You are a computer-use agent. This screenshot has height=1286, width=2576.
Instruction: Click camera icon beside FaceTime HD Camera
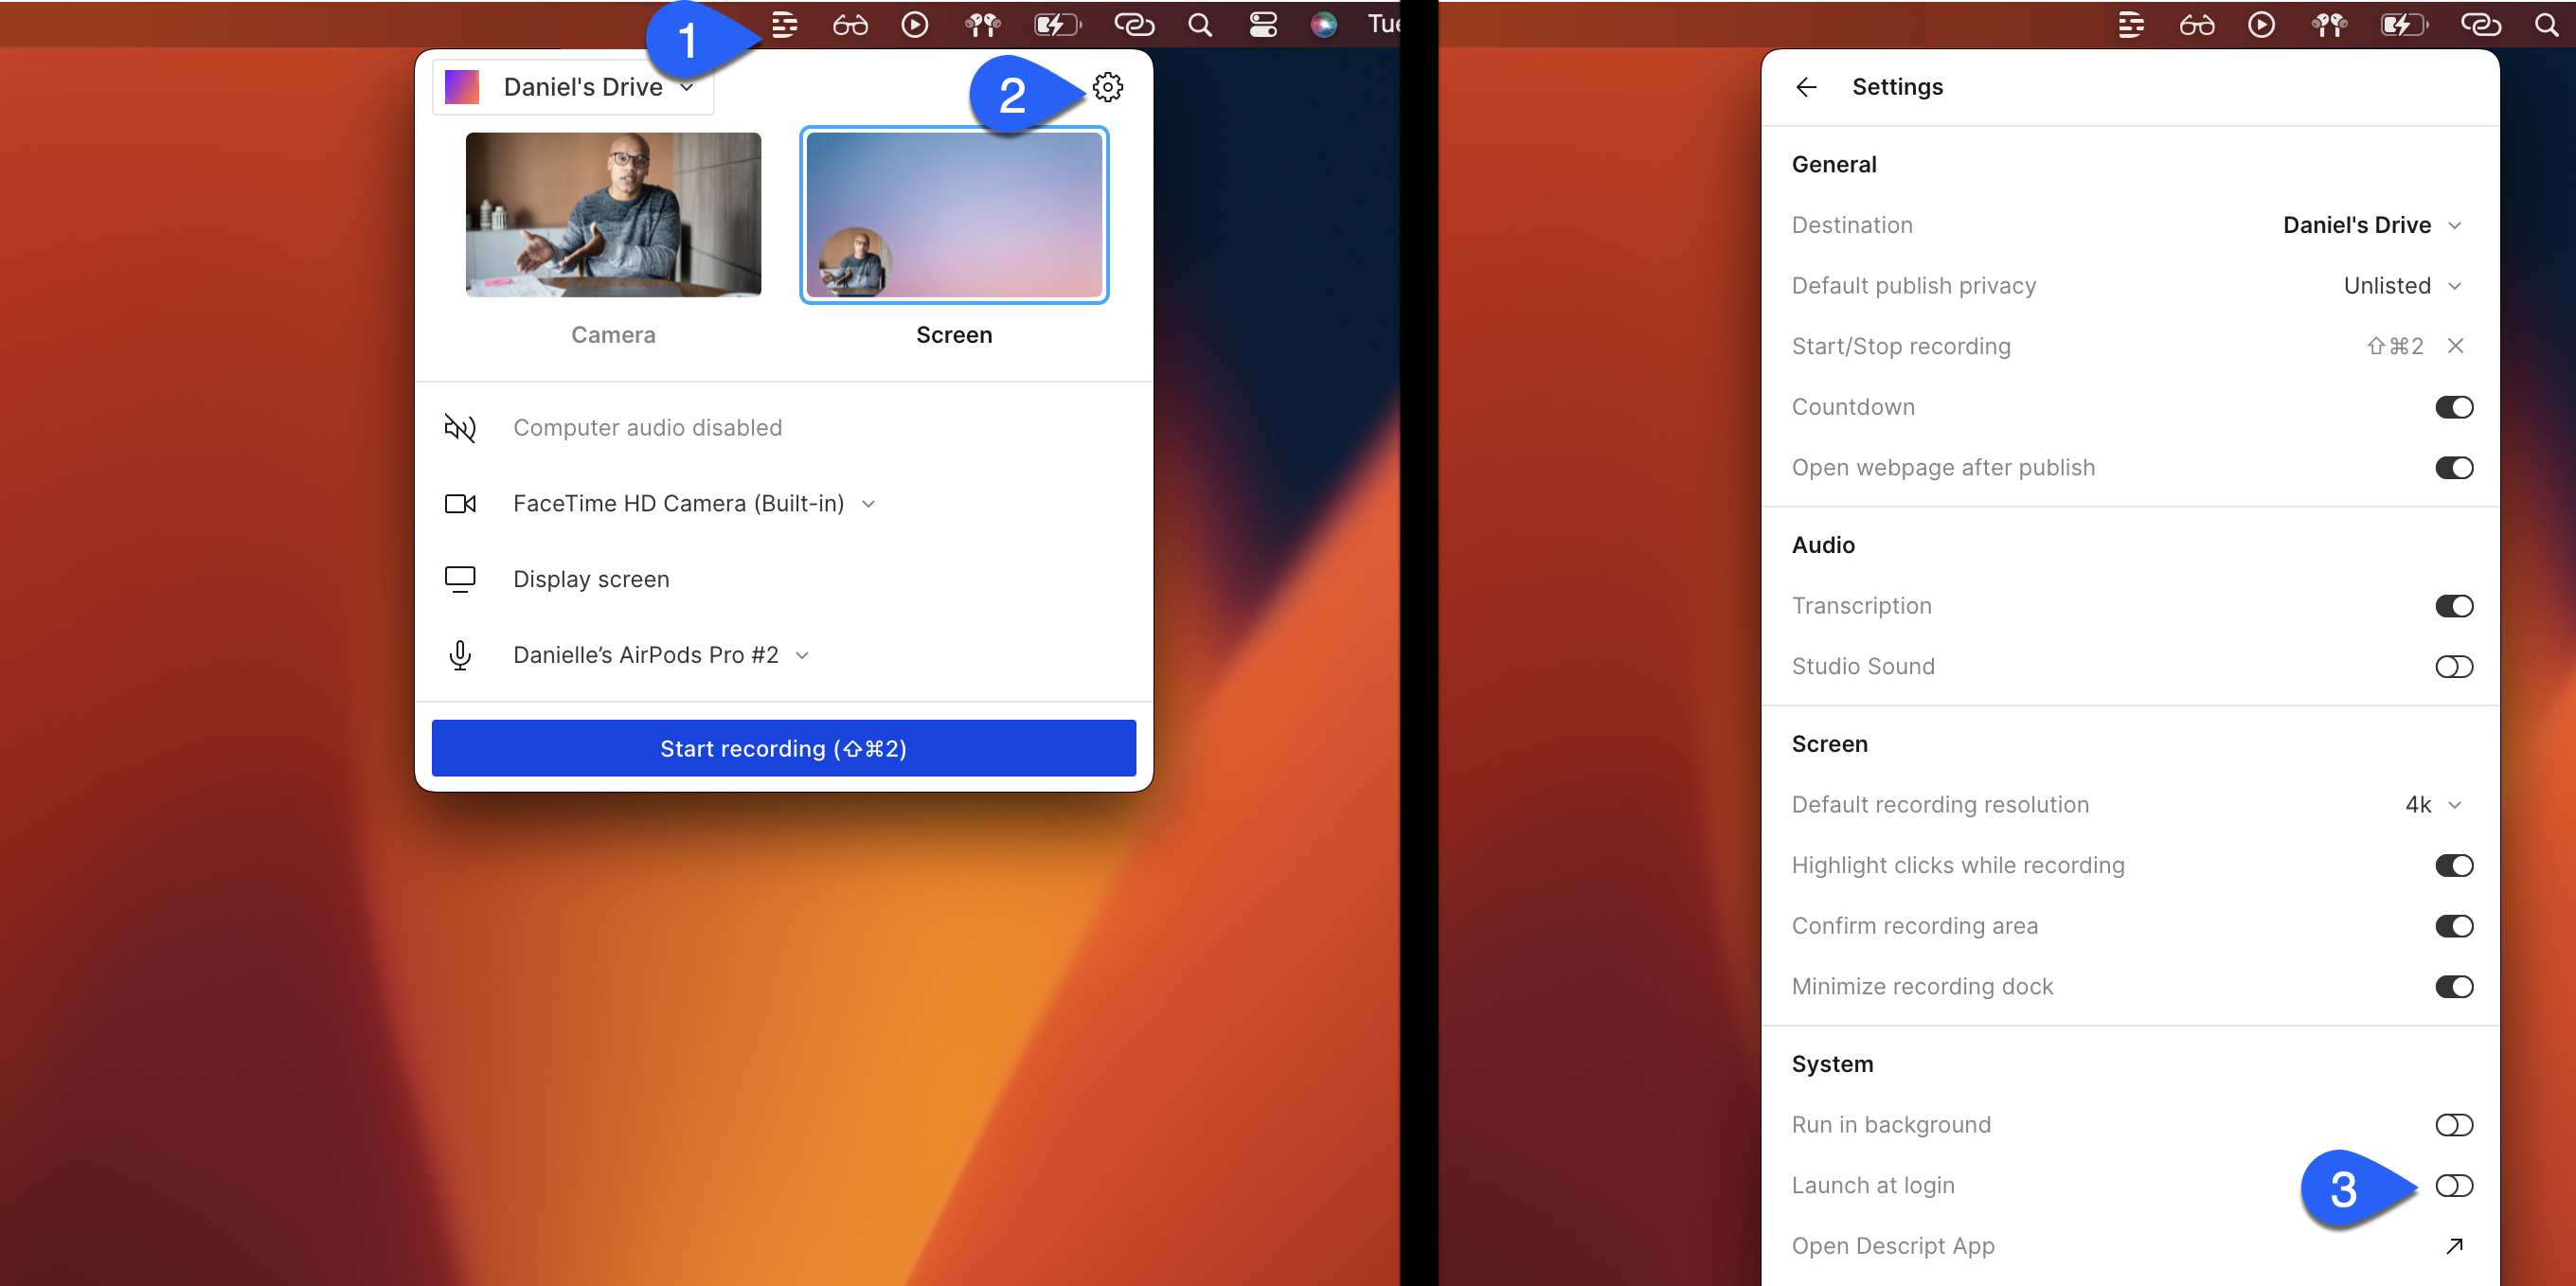pos(460,504)
